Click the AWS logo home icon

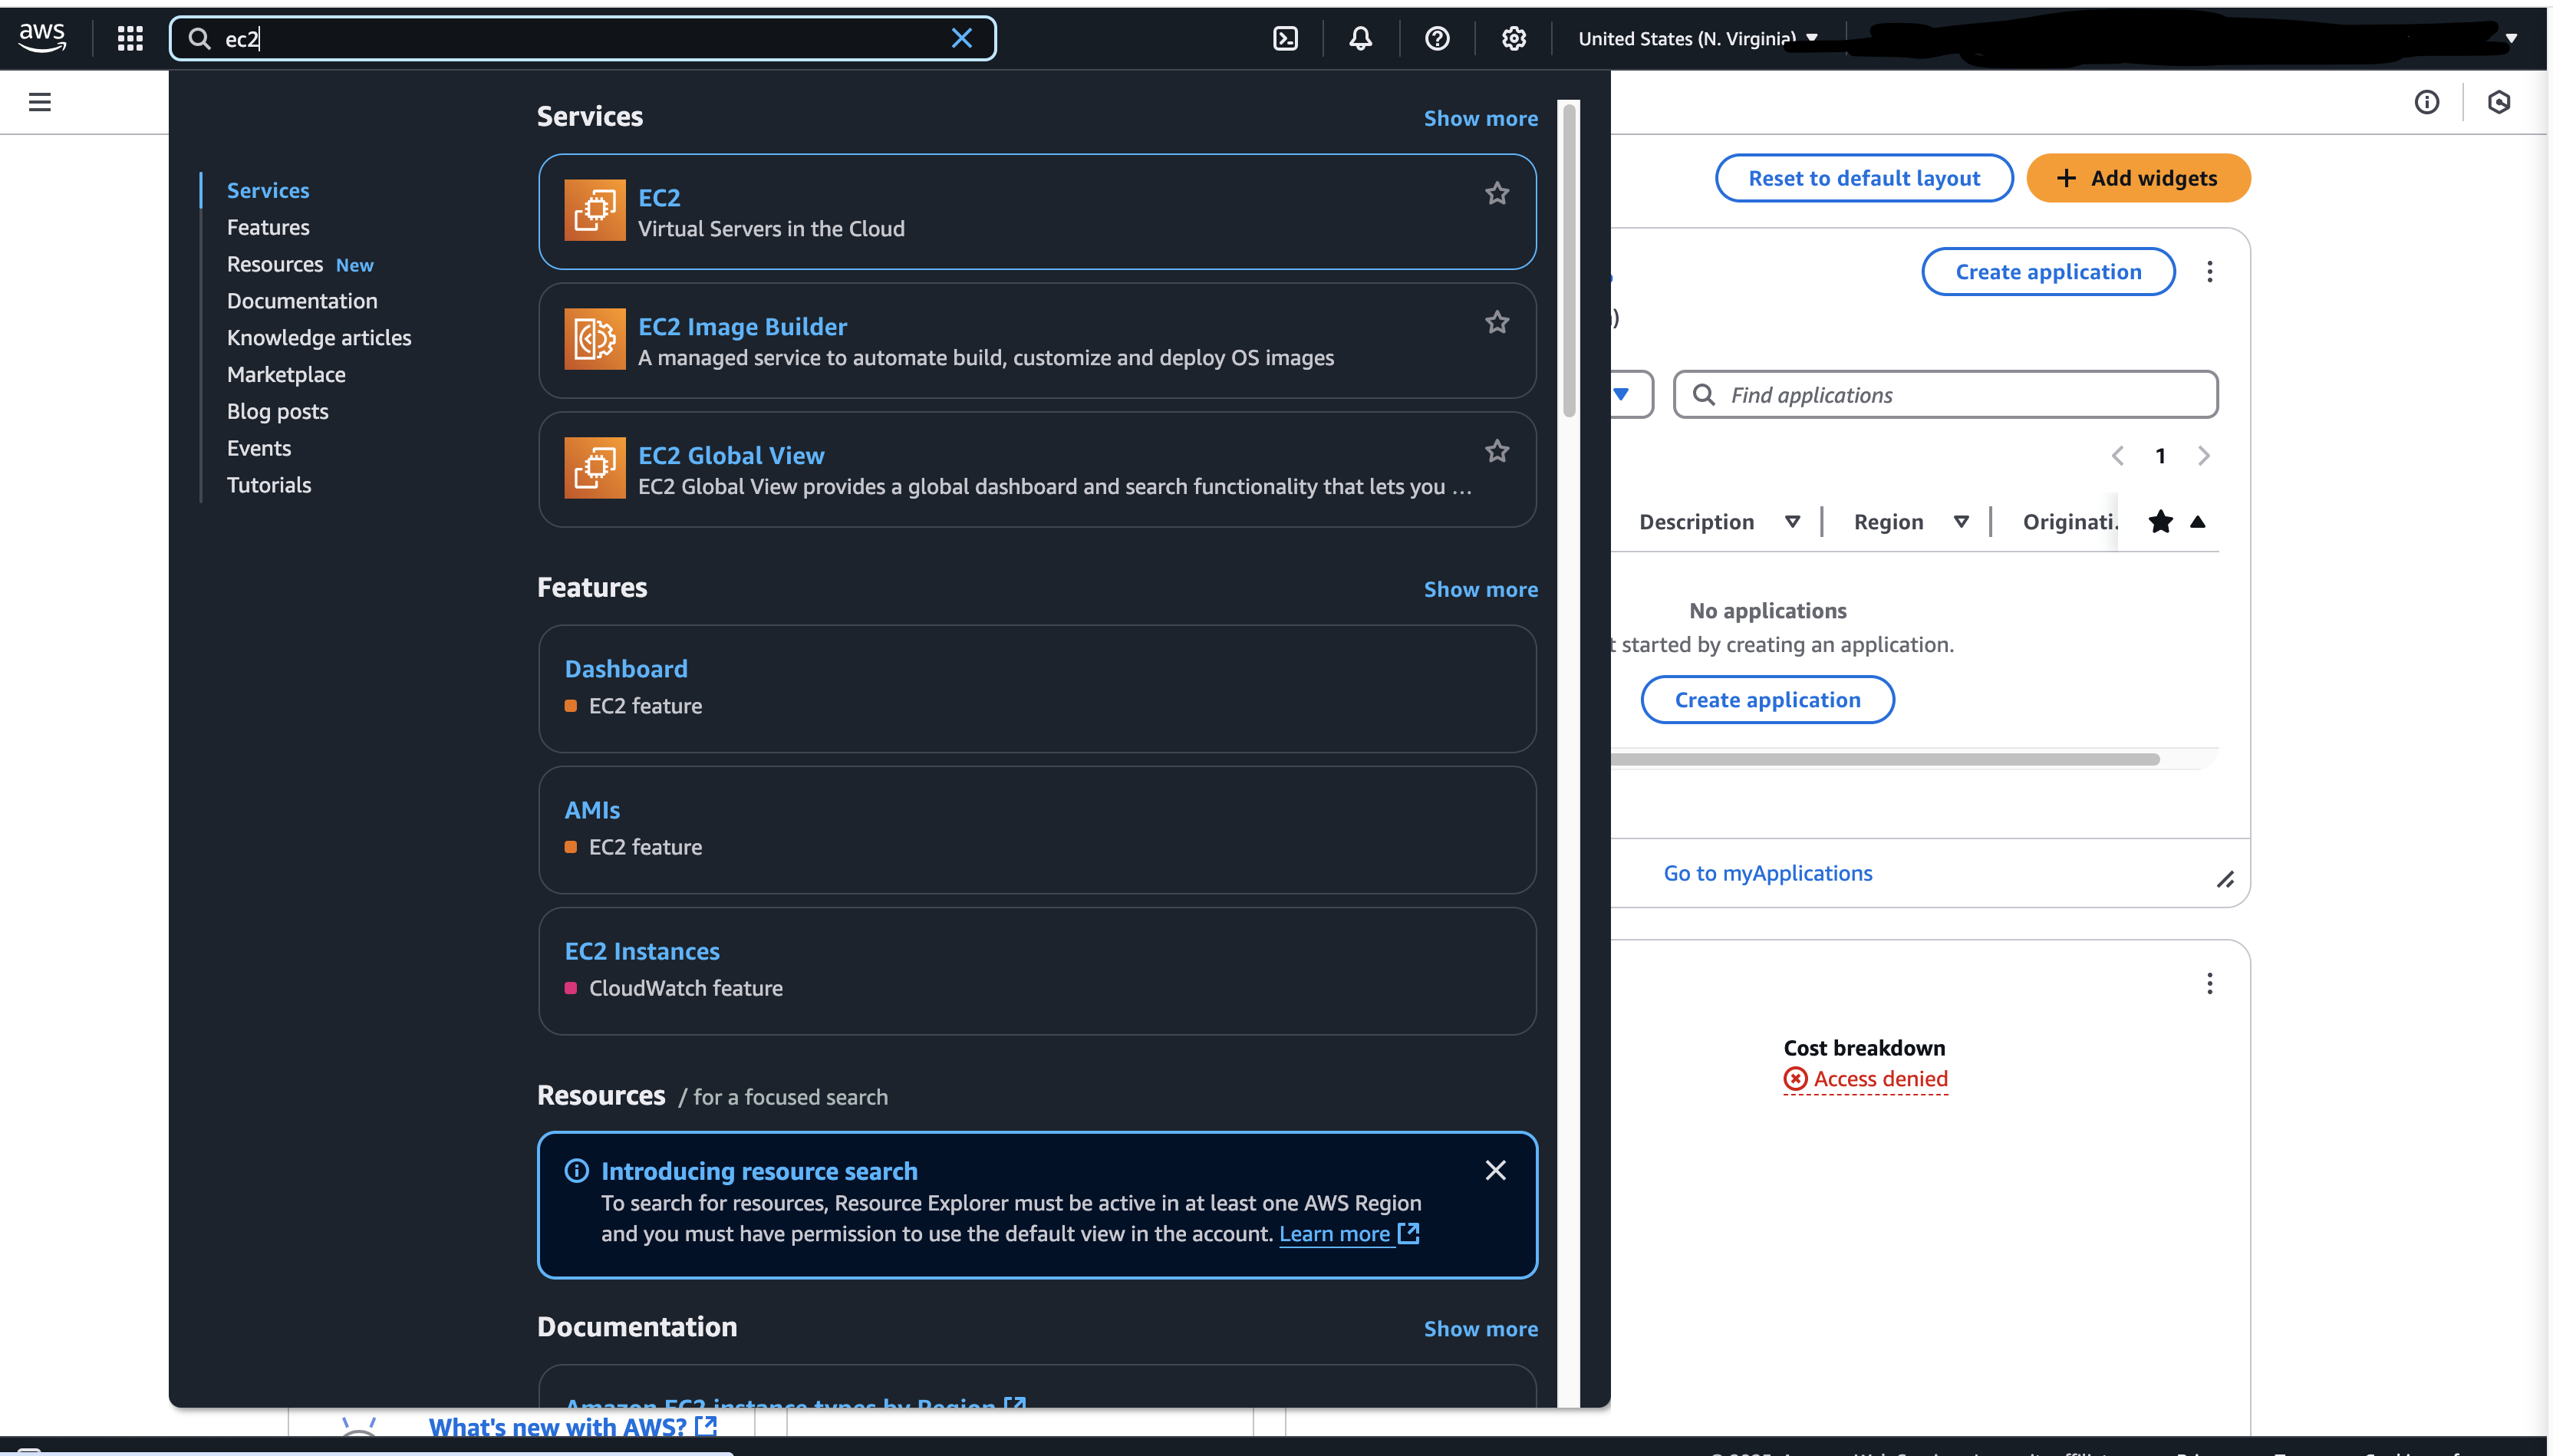(42, 38)
